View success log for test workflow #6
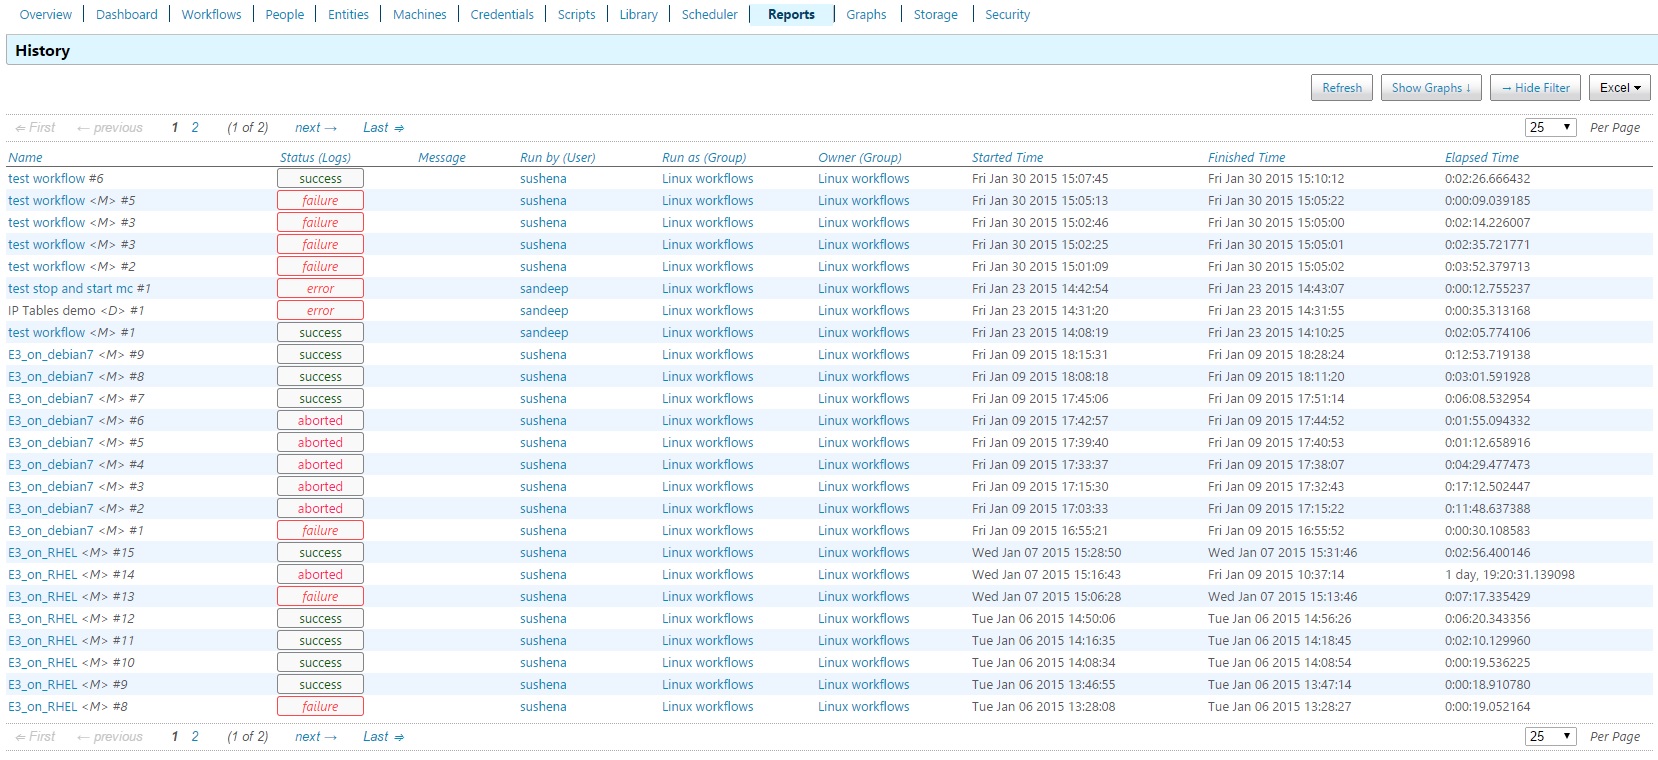 pos(320,178)
